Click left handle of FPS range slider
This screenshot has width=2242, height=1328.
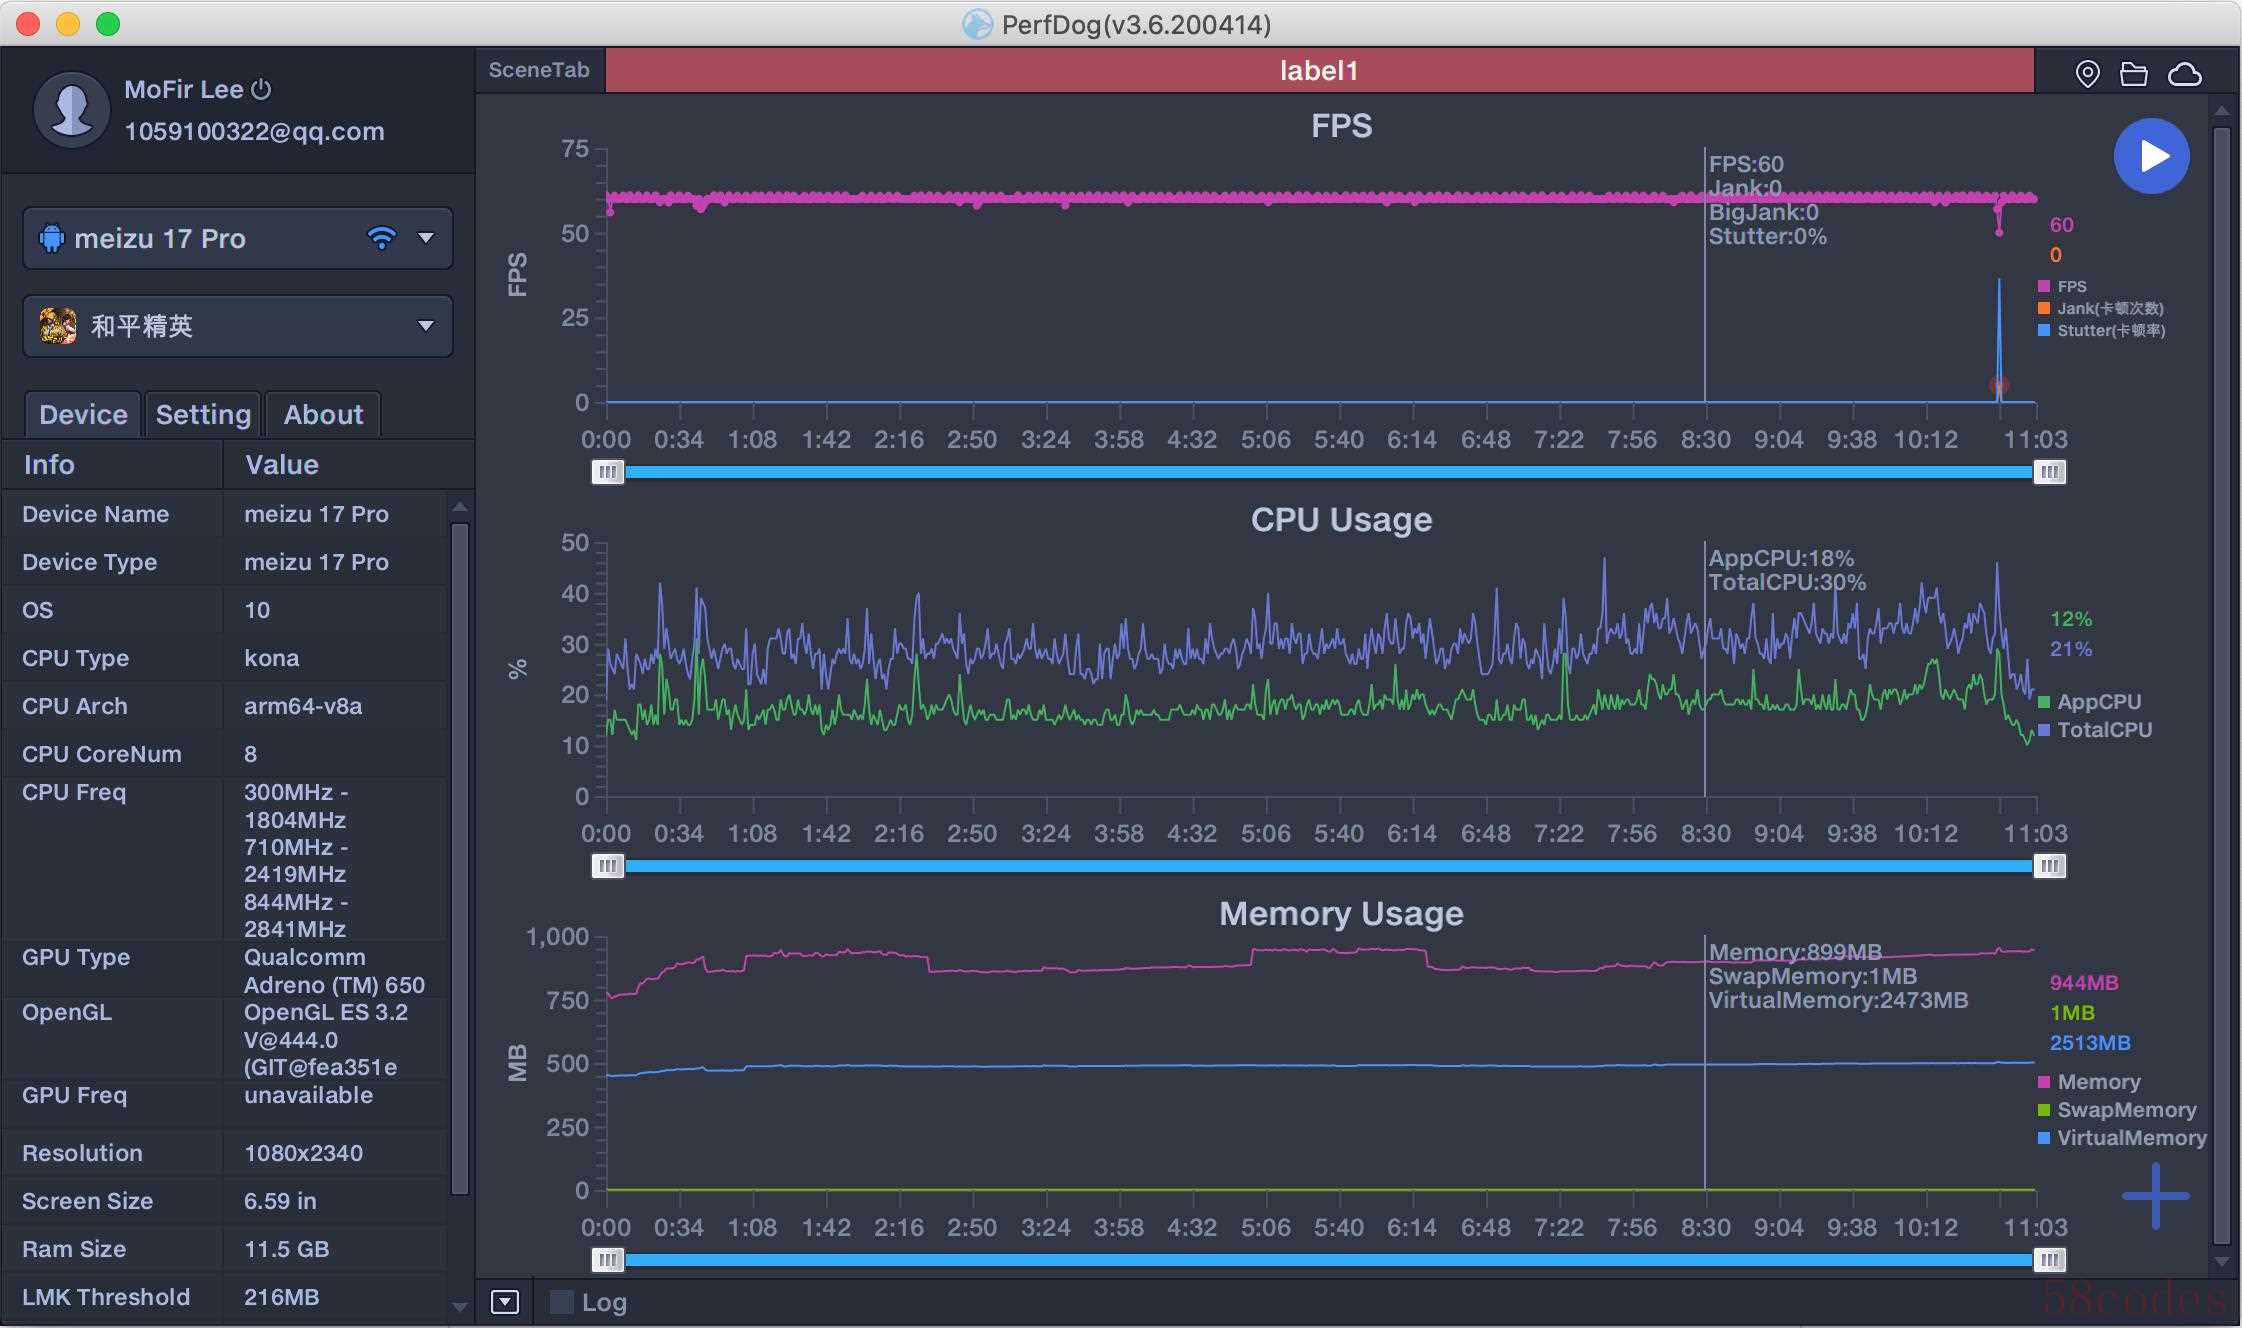point(607,472)
